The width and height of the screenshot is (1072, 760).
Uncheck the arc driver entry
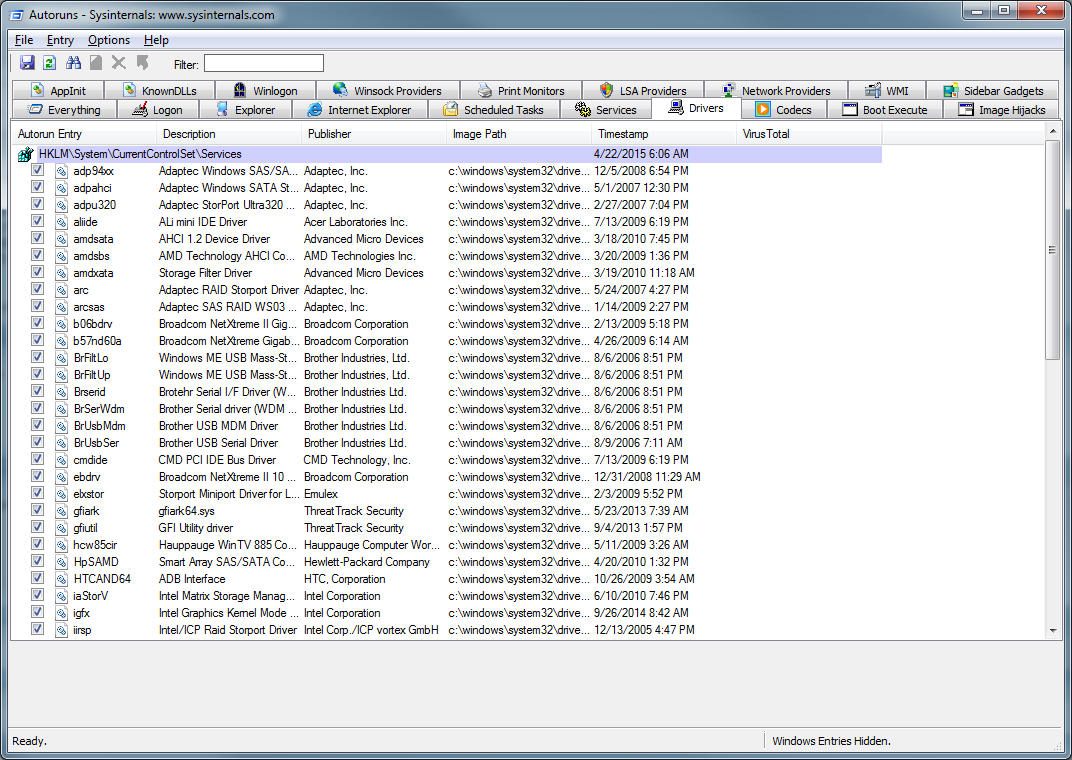pos(38,289)
